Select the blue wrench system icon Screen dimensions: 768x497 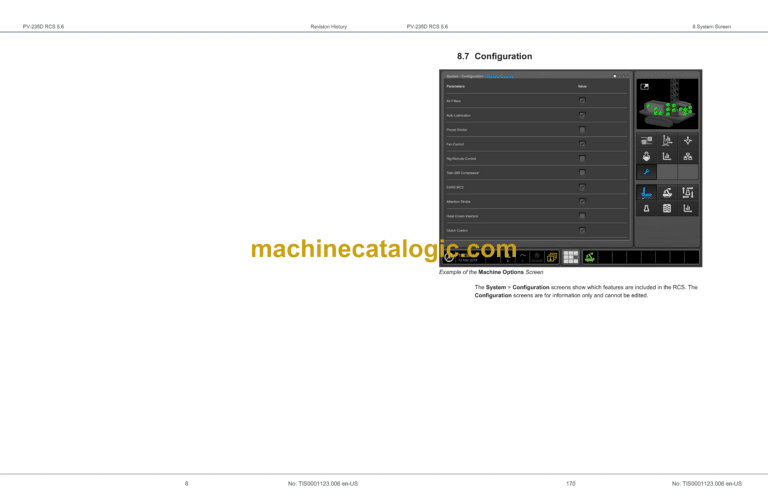pos(647,172)
